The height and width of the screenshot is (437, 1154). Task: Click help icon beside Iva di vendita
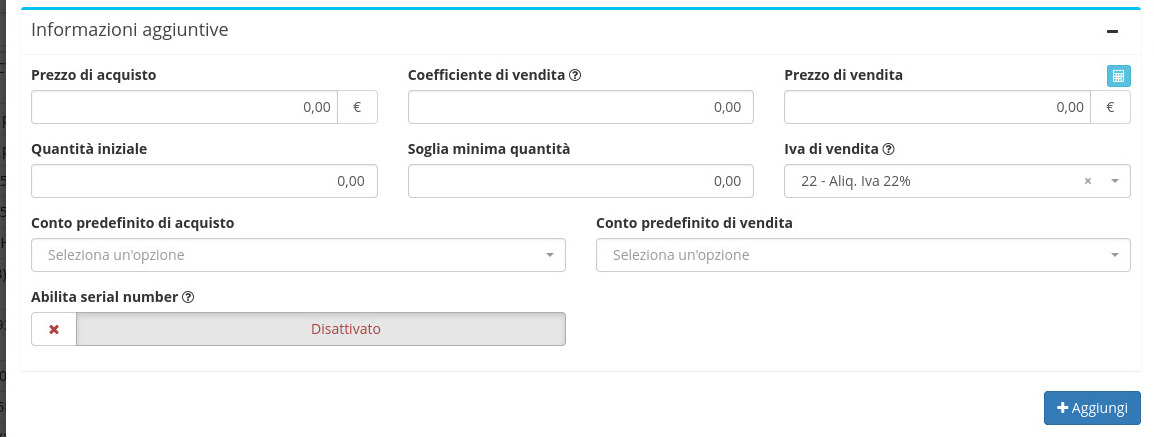888,149
